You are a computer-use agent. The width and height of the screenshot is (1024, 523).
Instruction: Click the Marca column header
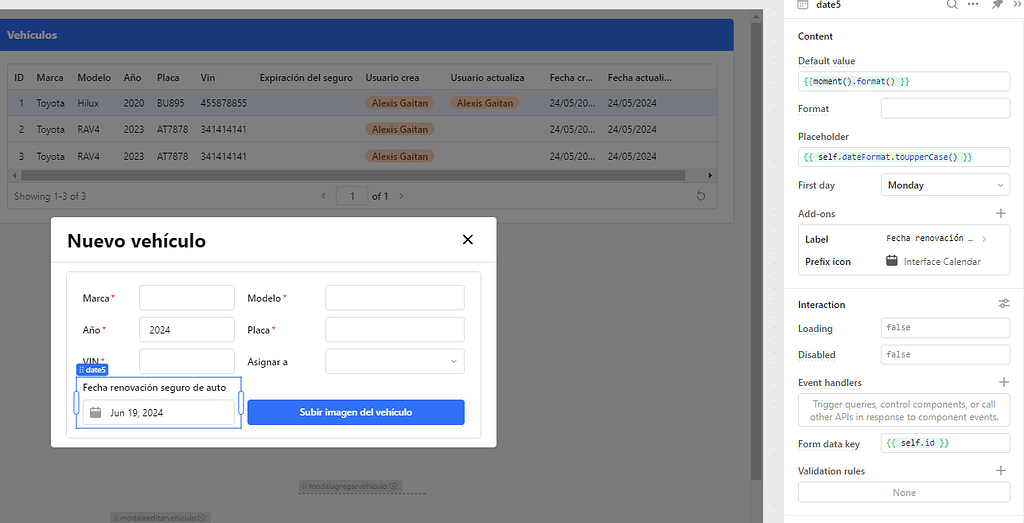coord(50,78)
